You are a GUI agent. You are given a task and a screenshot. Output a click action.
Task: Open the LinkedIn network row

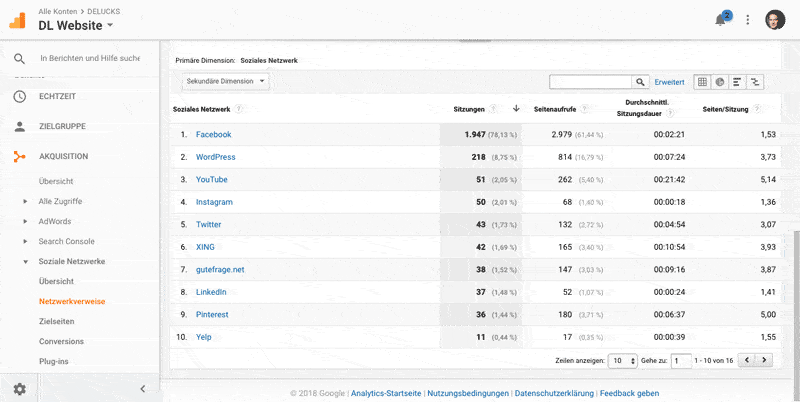click(x=211, y=292)
